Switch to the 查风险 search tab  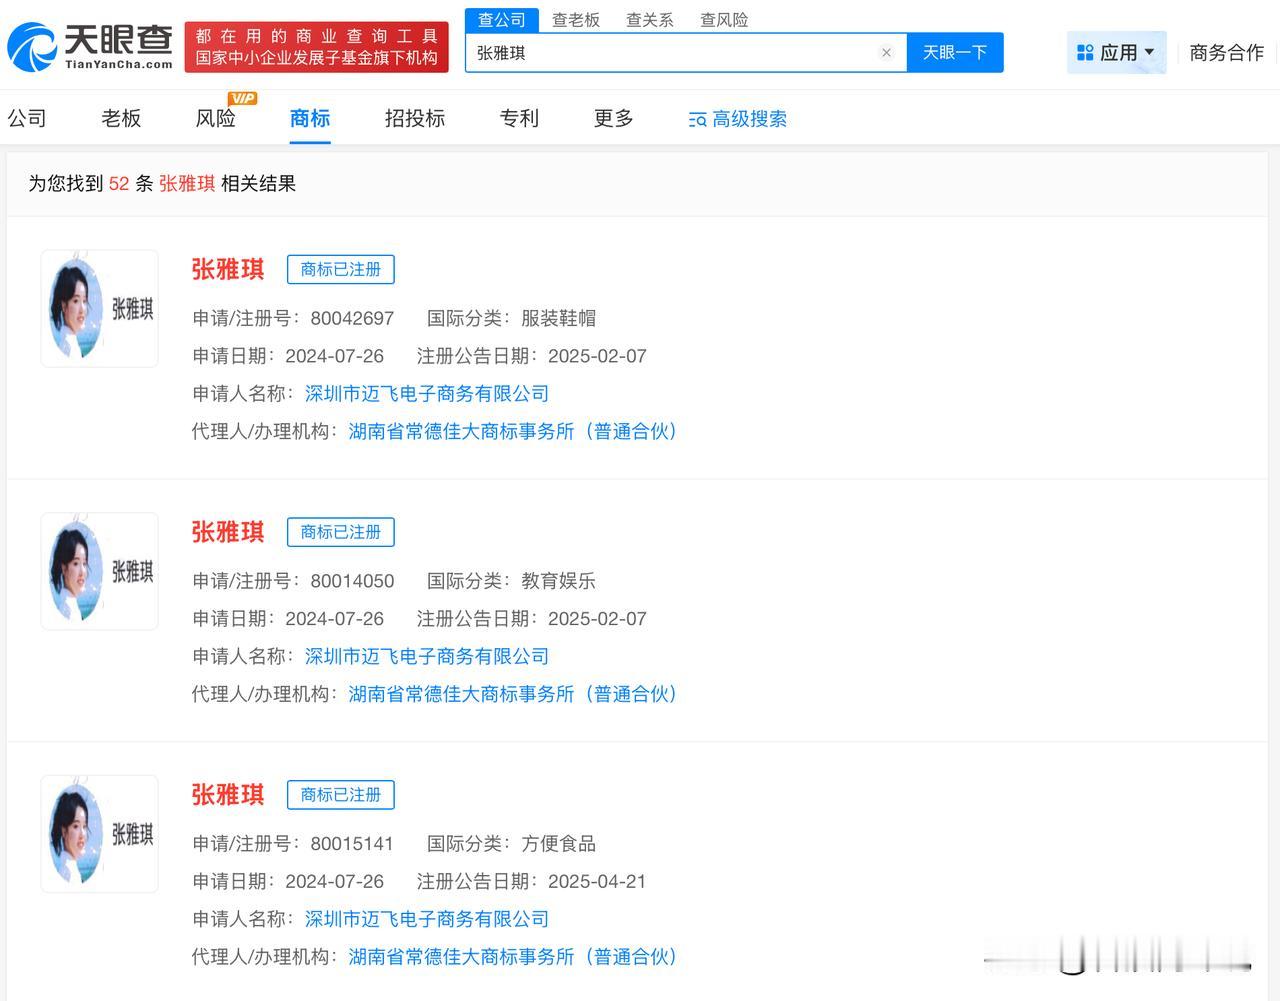(724, 20)
